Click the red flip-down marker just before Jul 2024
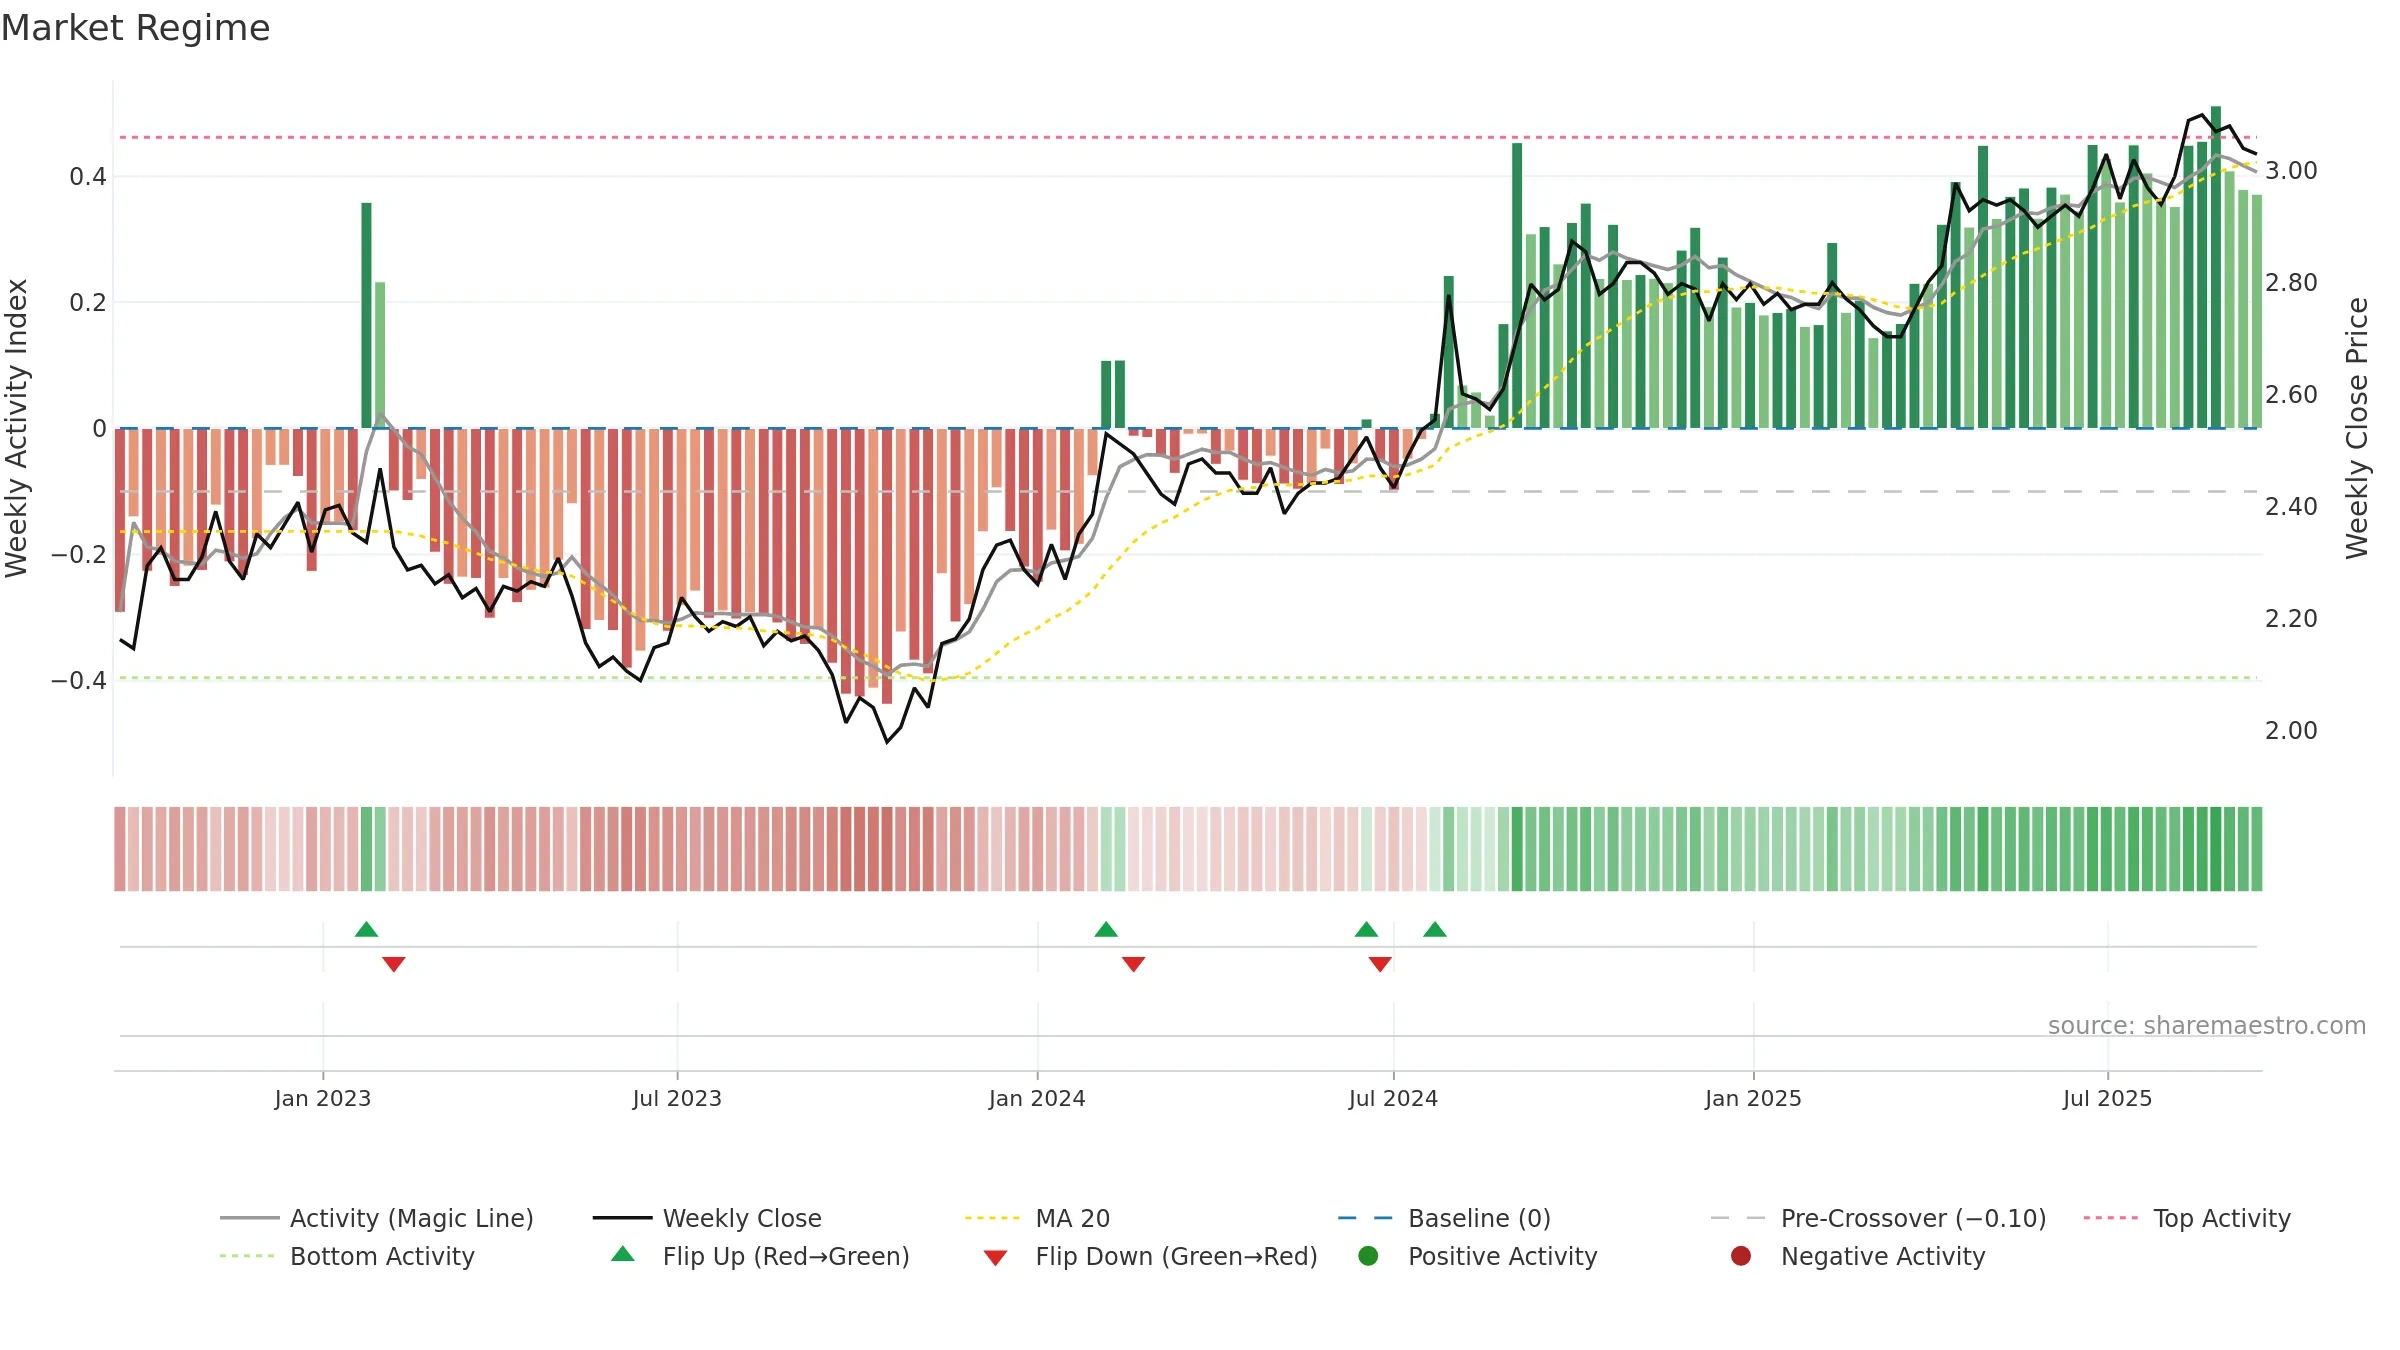The height and width of the screenshot is (1350, 2400). click(1380, 964)
